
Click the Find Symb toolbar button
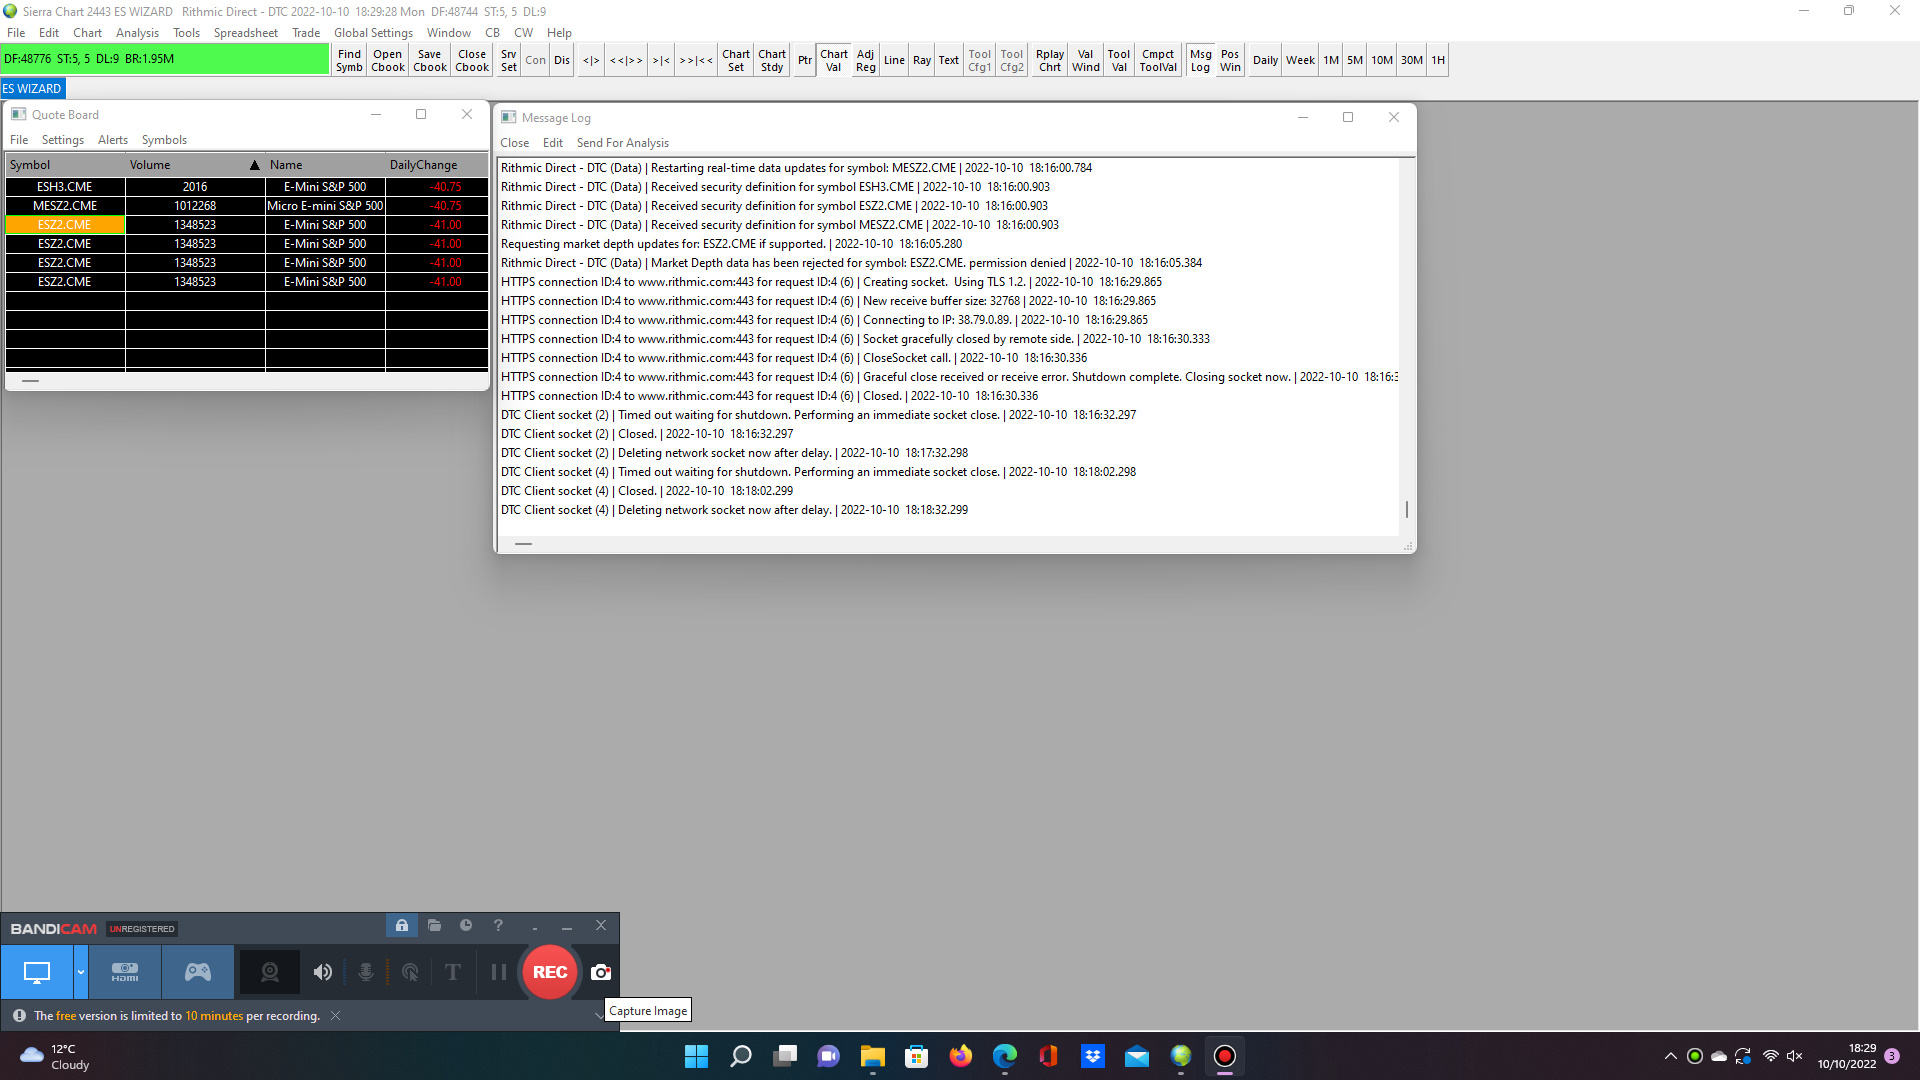point(349,61)
